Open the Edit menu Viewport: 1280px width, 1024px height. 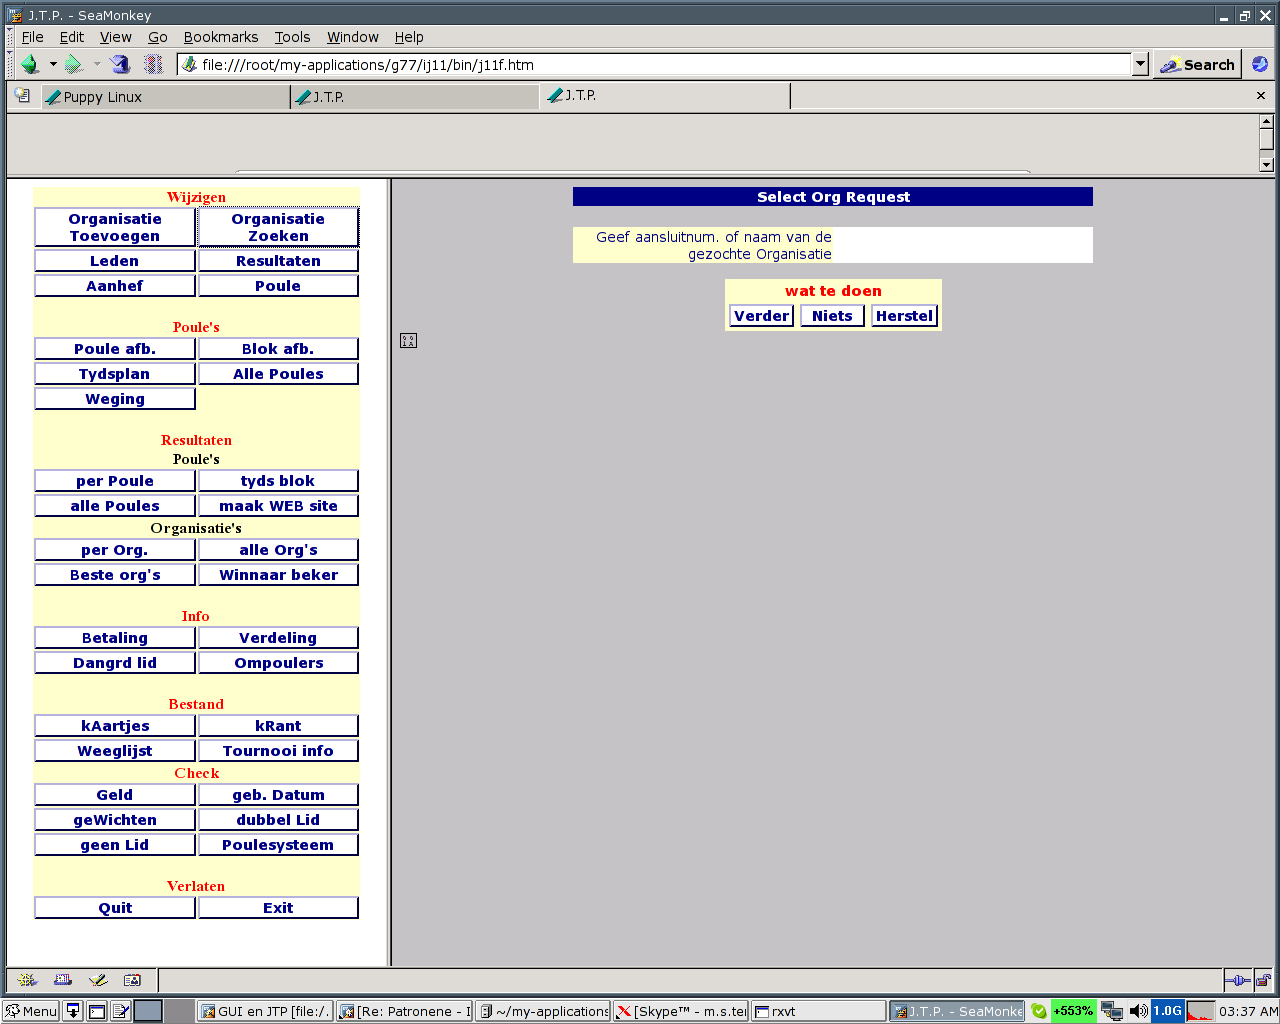click(72, 37)
